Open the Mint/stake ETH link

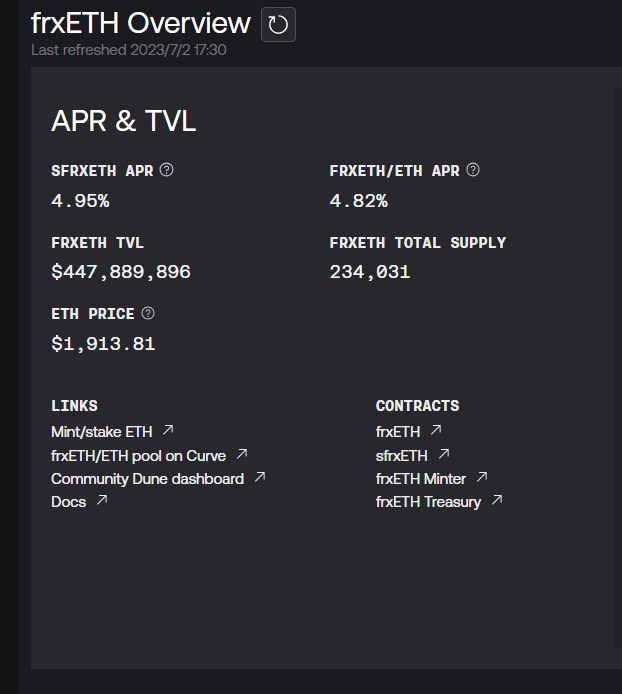[x=102, y=431]
